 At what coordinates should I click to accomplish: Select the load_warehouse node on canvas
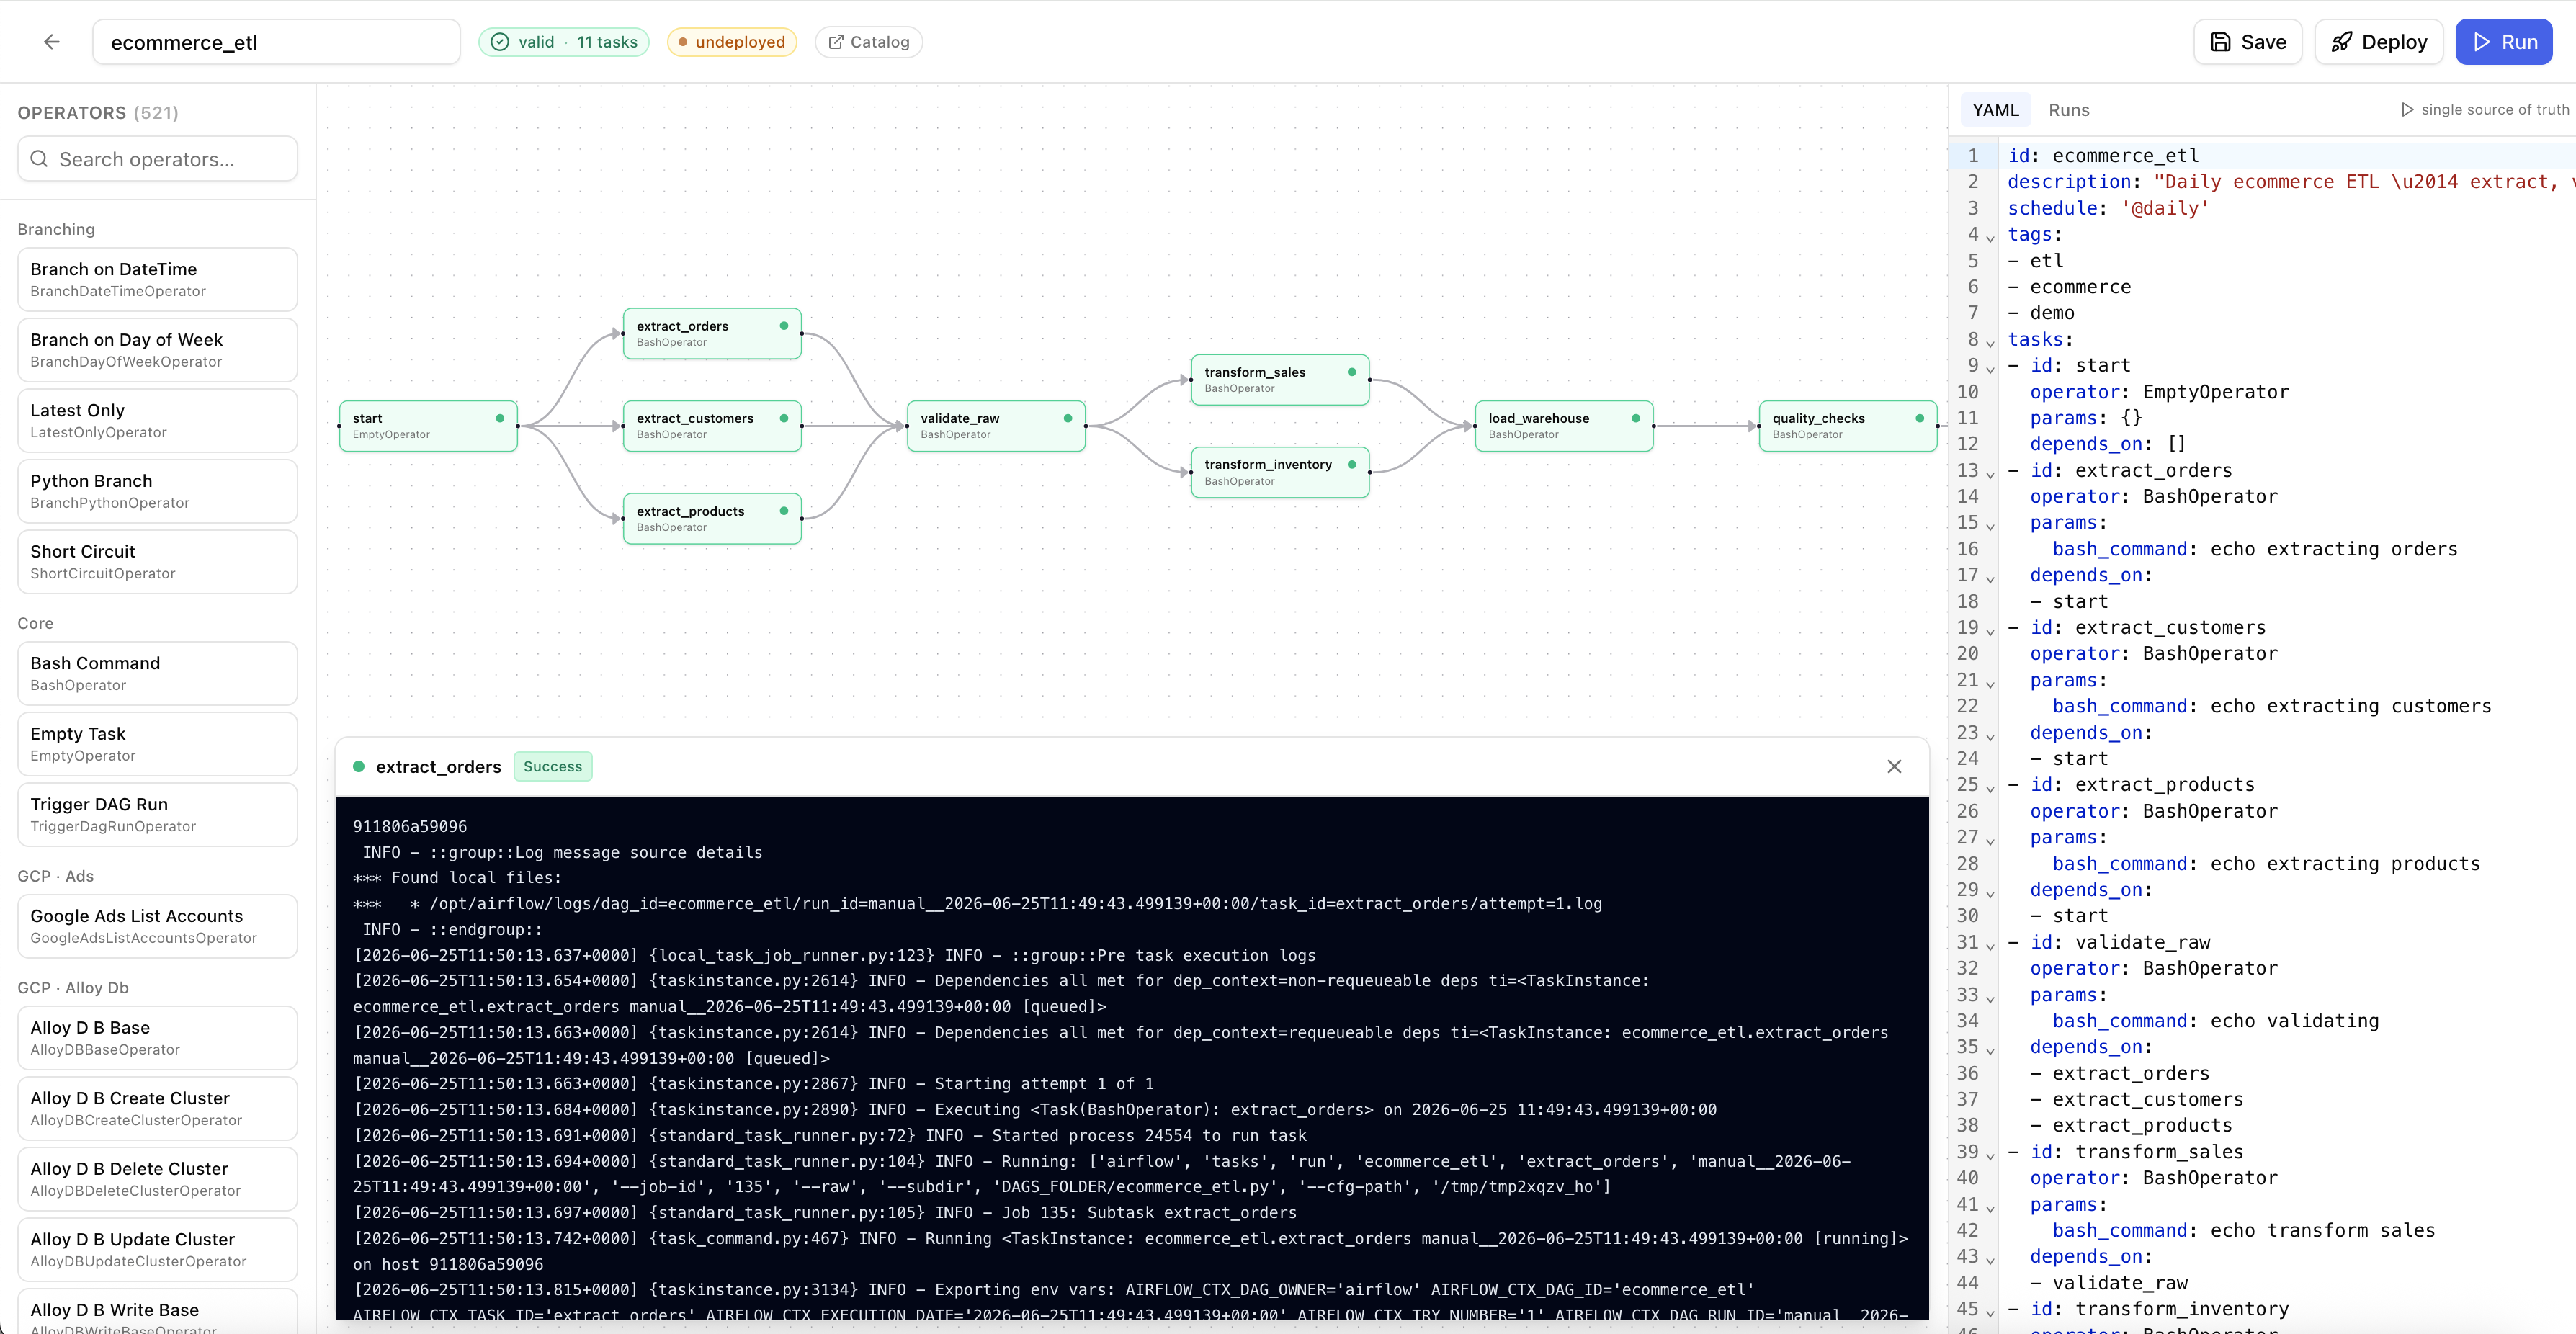[x=1564, y=426]
